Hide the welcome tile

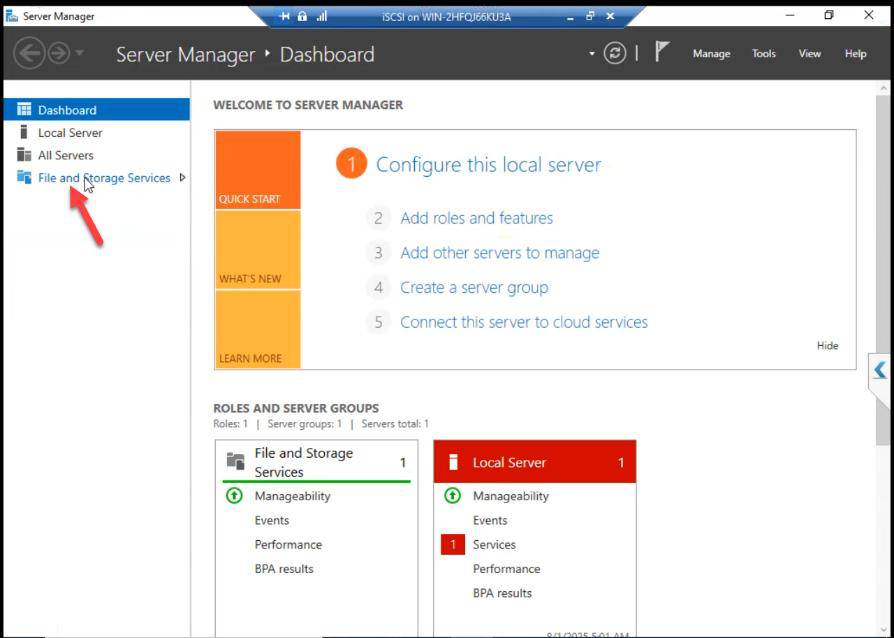pyautogui.click(x=827, y=346)
